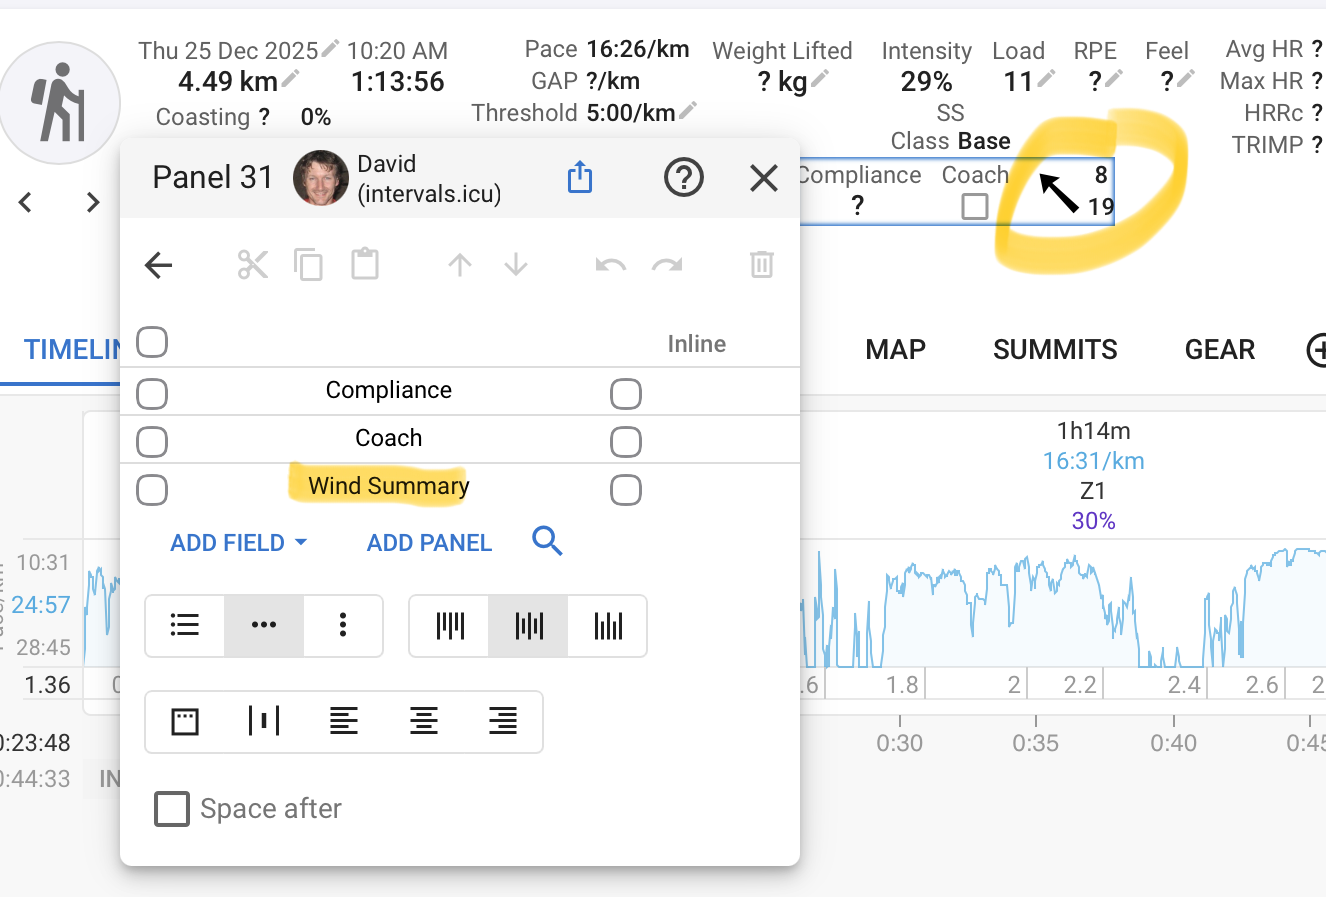Image resolution: width=1326 pixels, height=897 pixels.
Task: Click the back arrow in panel toolbar
Action: (159, 265)
